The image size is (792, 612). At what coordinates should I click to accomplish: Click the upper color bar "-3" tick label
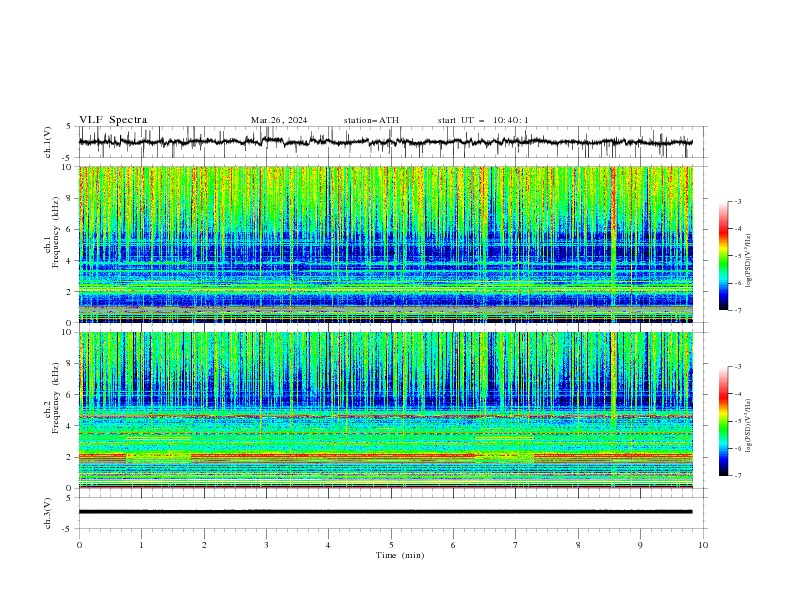(737, 201)
